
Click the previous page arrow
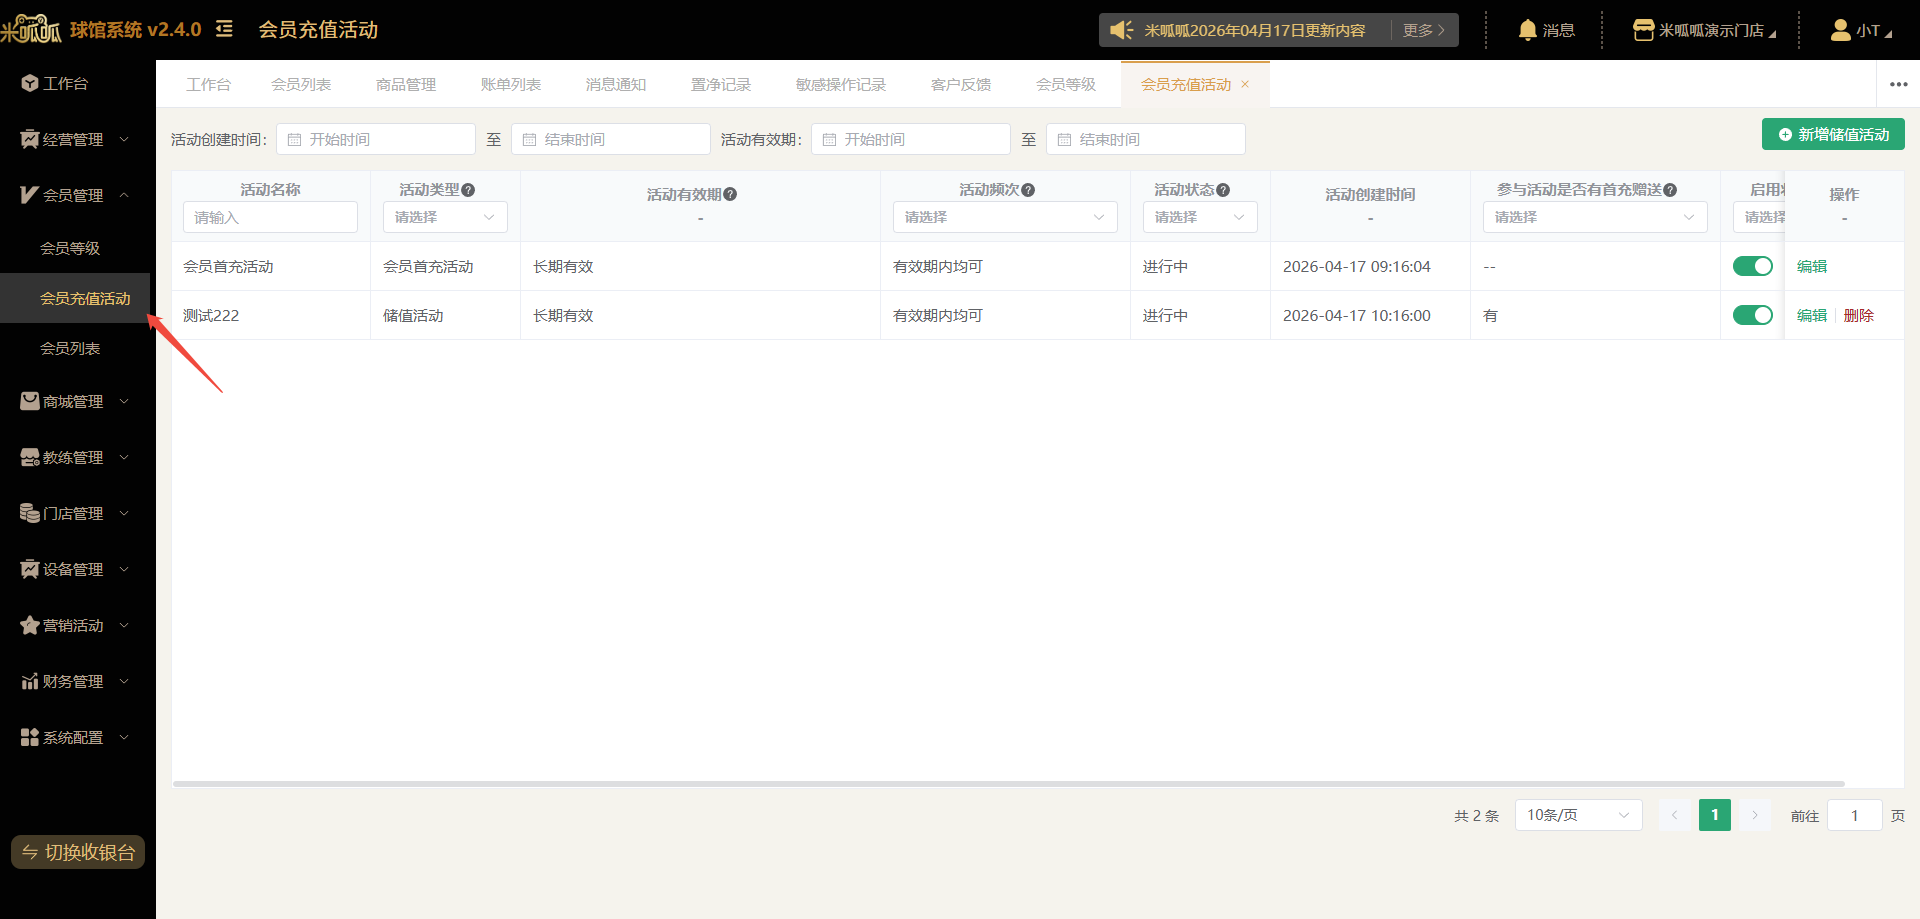[x=1674, y=815]
